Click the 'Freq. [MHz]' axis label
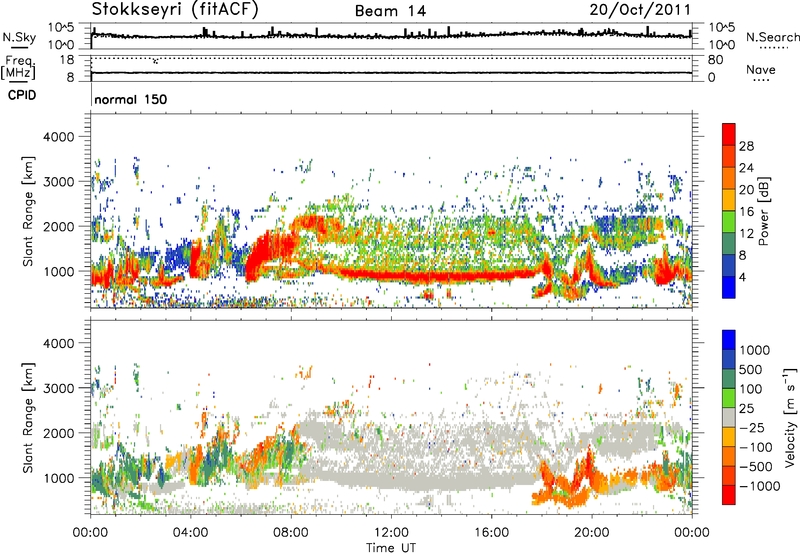This screenshot has height=554, width=800. 18,67
